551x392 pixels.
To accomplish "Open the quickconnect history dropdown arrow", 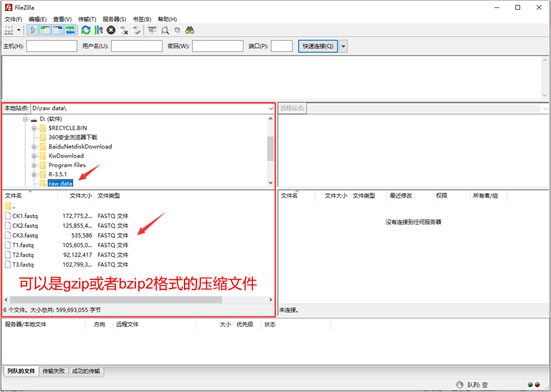I will [343, 46].
